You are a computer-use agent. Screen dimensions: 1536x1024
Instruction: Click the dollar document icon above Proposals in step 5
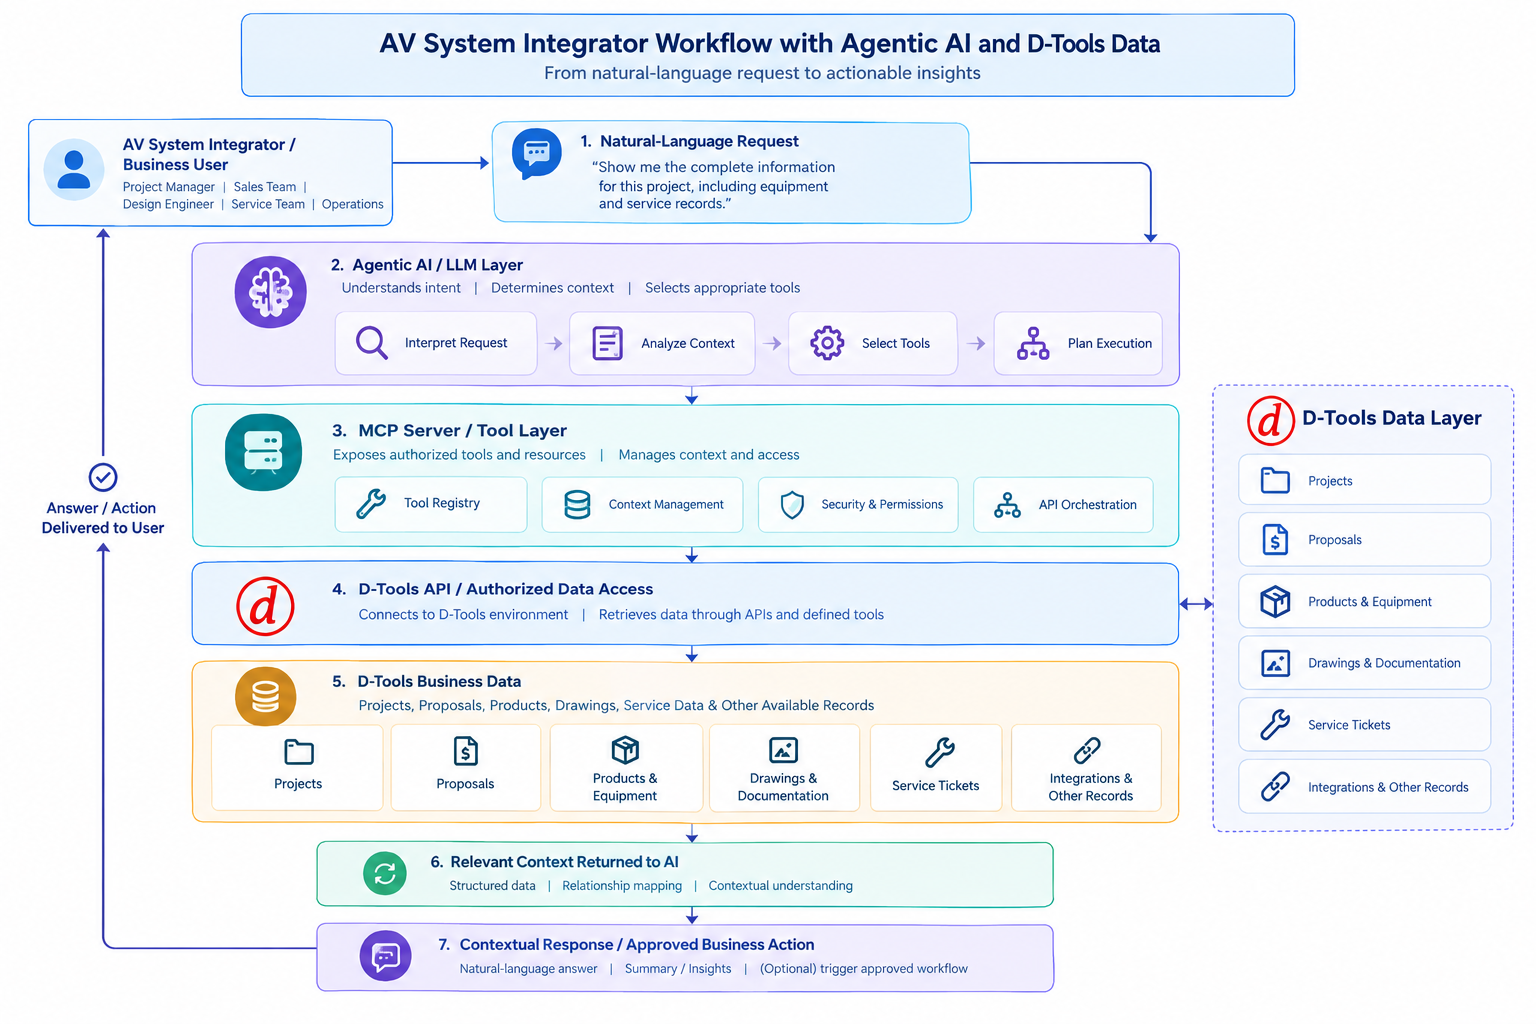click(466, 751)
